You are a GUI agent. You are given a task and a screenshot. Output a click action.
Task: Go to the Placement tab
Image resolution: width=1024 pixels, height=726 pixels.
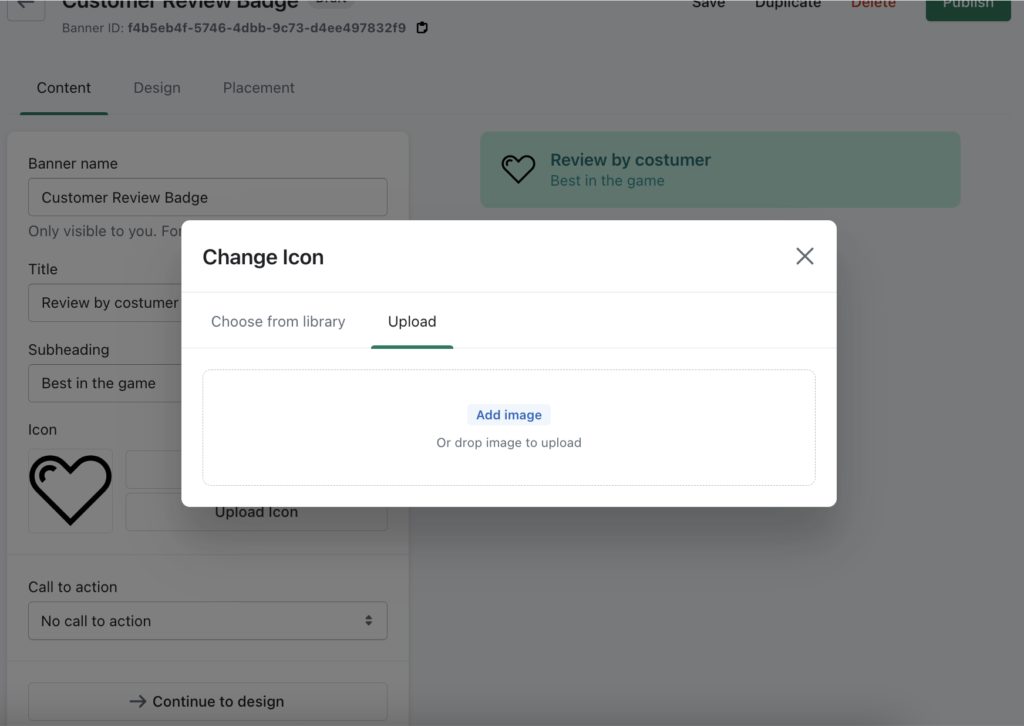point(259,88)
